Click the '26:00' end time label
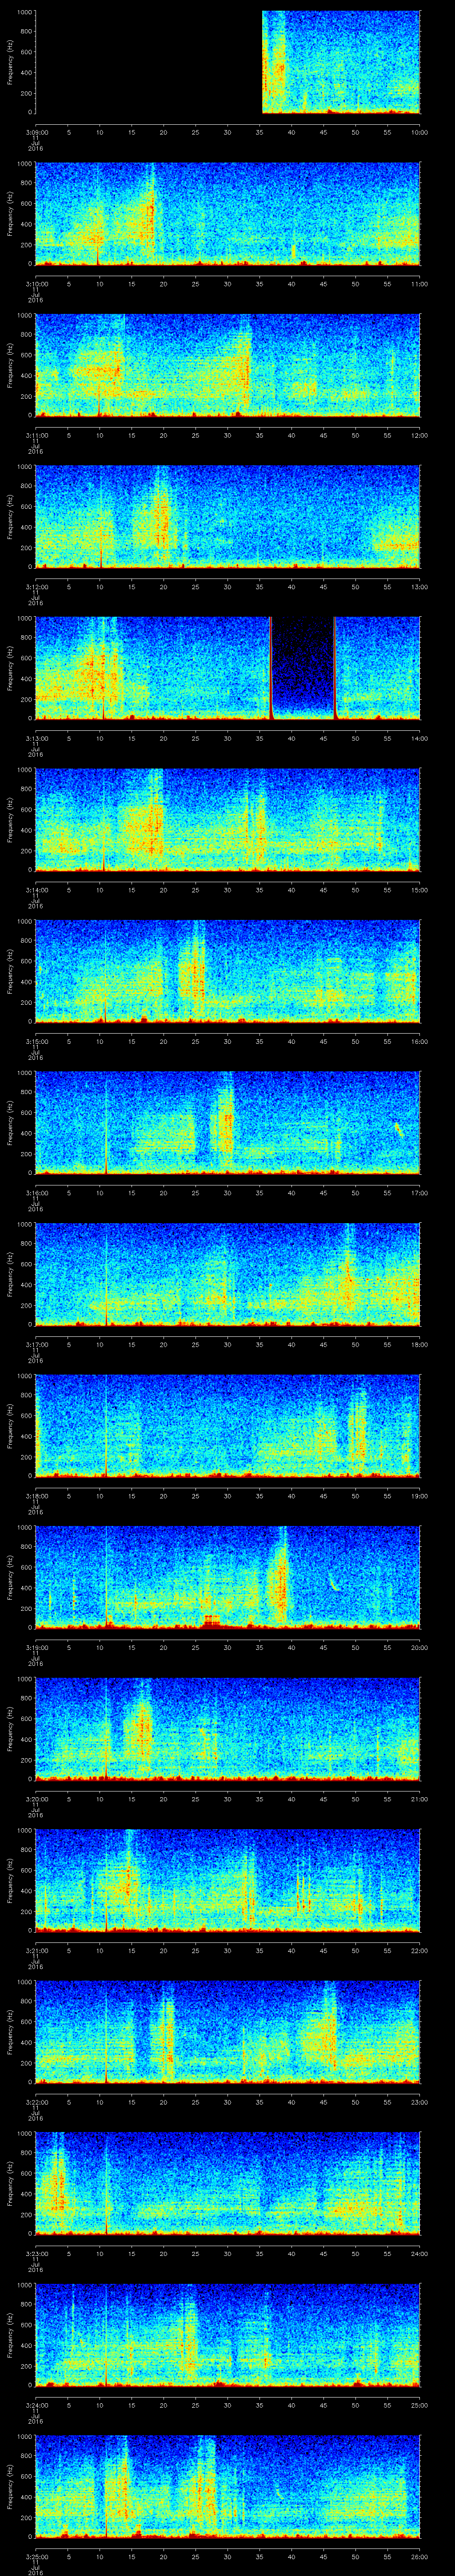Viewport: 455px width, 2576px height. click(x=420, y=2556)
